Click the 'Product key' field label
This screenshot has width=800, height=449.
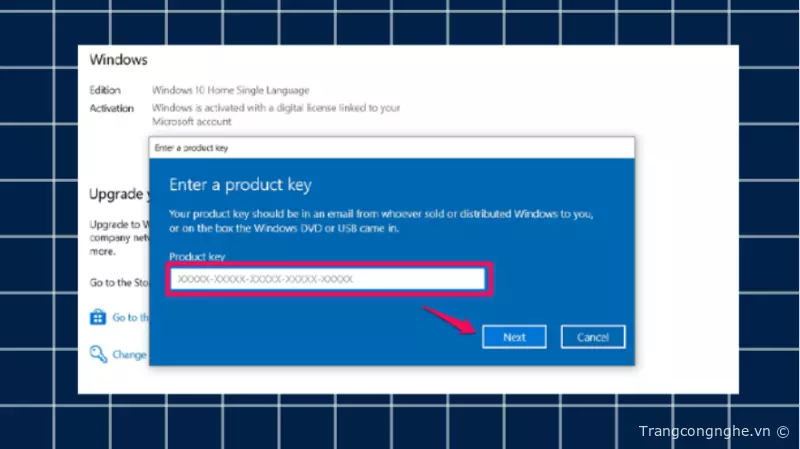(195, 257)
